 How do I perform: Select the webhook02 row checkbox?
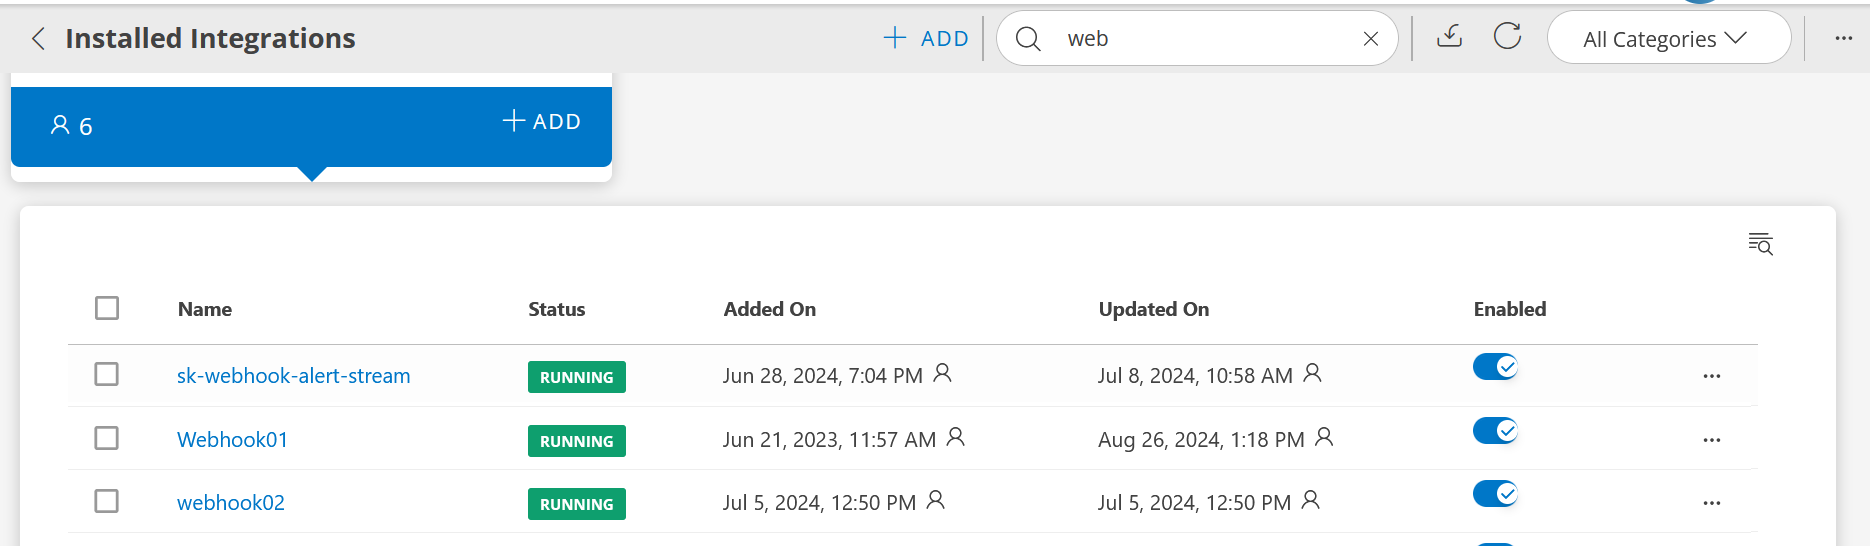coord(107,501)
